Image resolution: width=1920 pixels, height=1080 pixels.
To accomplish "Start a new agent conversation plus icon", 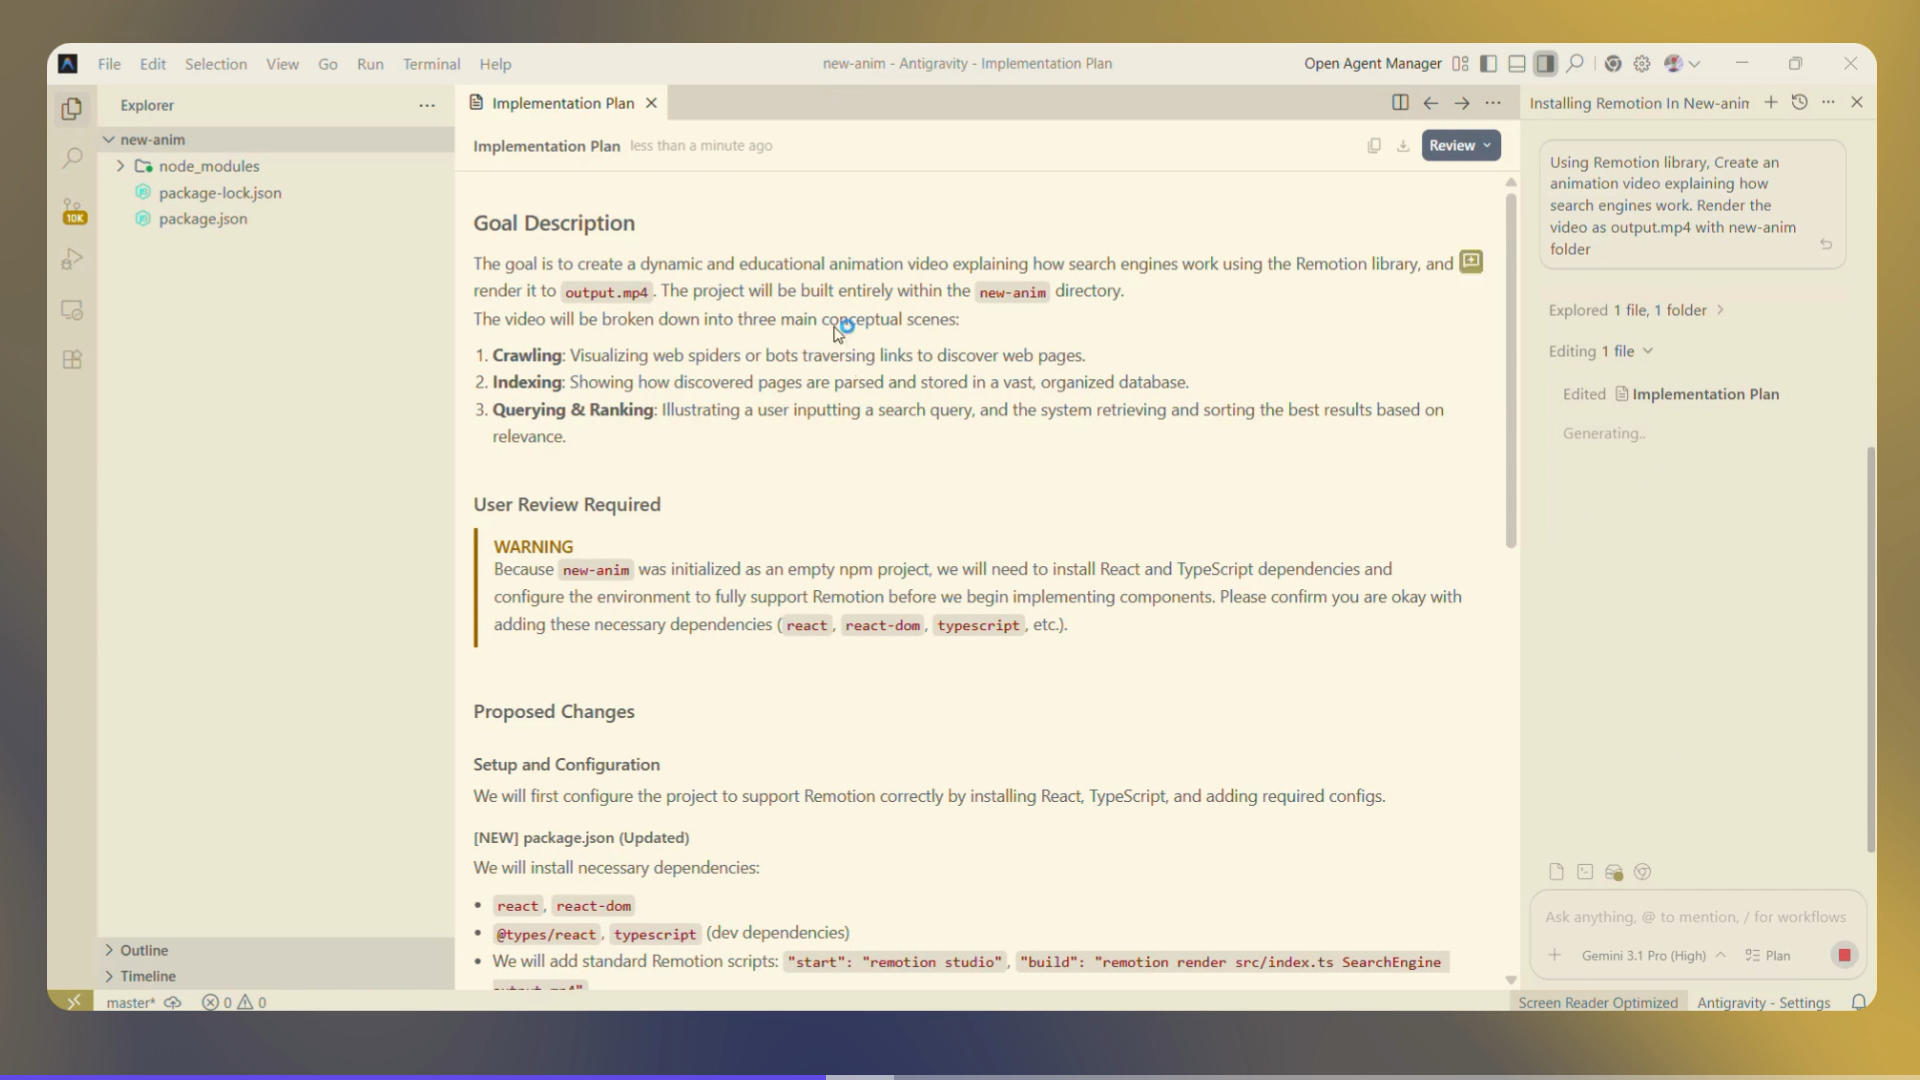I will point(1771,102).
